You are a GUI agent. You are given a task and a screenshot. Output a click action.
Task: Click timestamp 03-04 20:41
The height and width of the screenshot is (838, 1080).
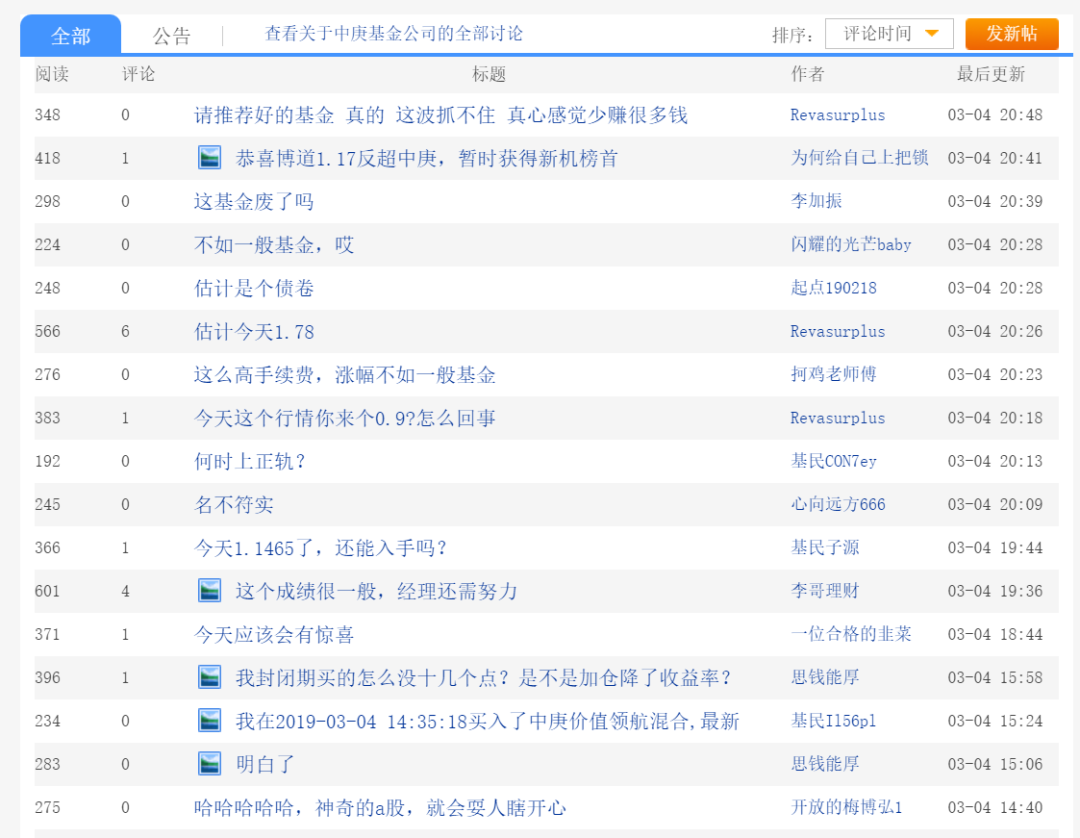click(x=995, y=158)
